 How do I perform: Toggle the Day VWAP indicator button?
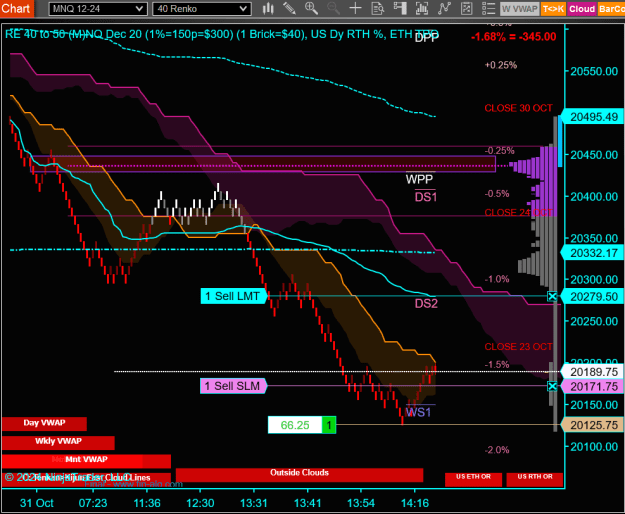pyautogui.click(x=44, y=424)
